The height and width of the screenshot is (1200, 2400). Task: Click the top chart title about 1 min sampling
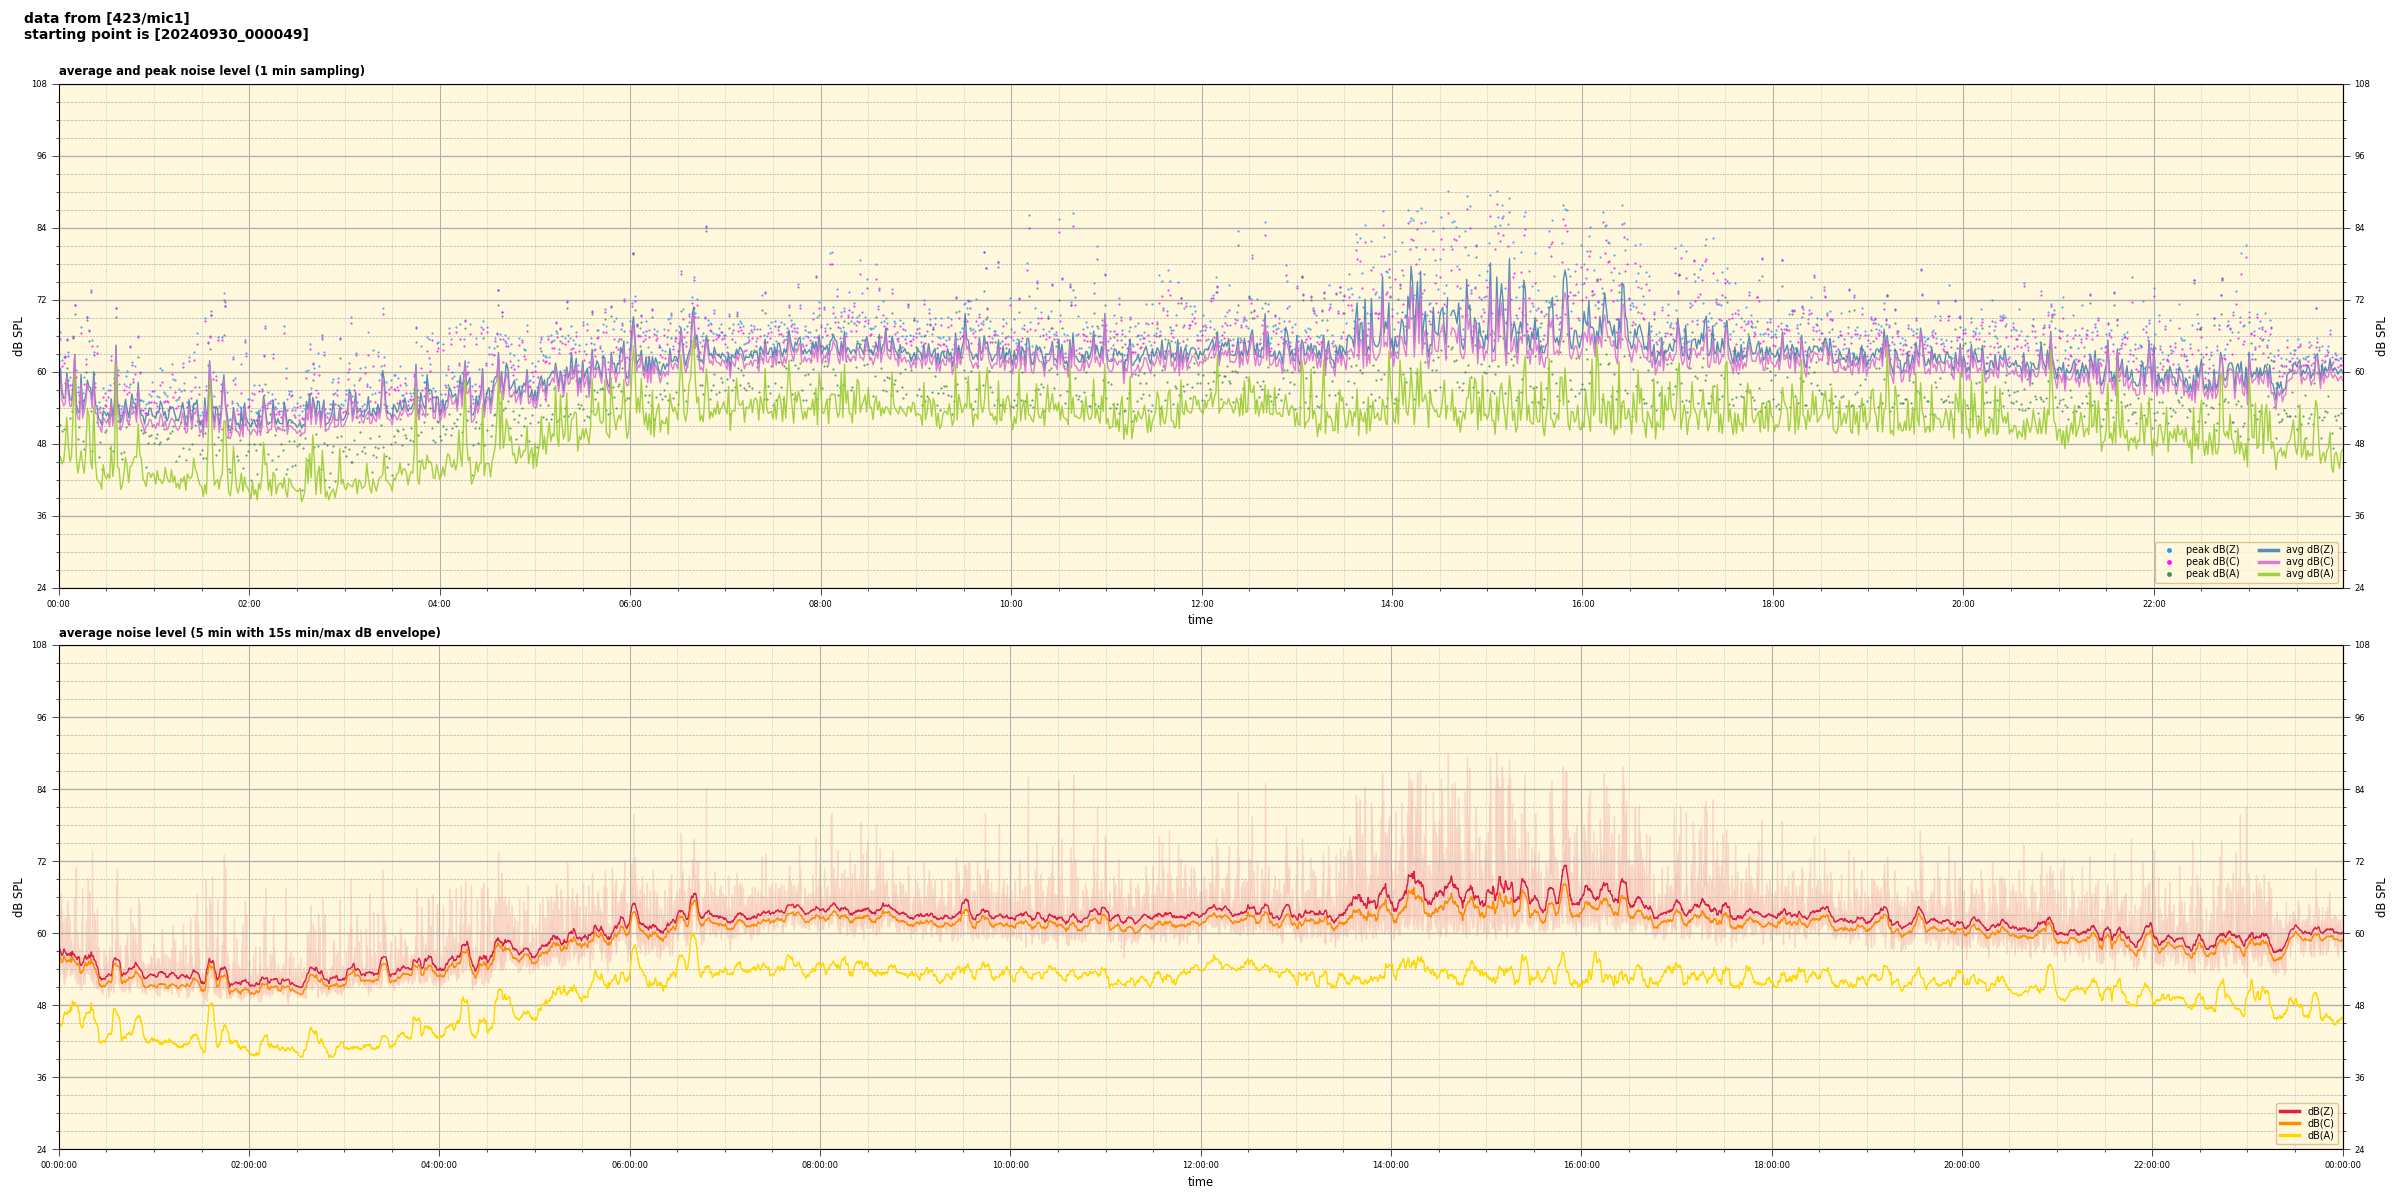pos(211,71)
